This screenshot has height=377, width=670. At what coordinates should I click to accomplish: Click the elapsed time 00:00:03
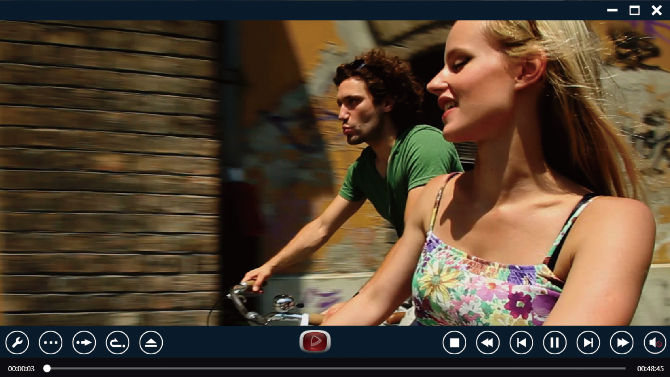click(x=21, y=368)
